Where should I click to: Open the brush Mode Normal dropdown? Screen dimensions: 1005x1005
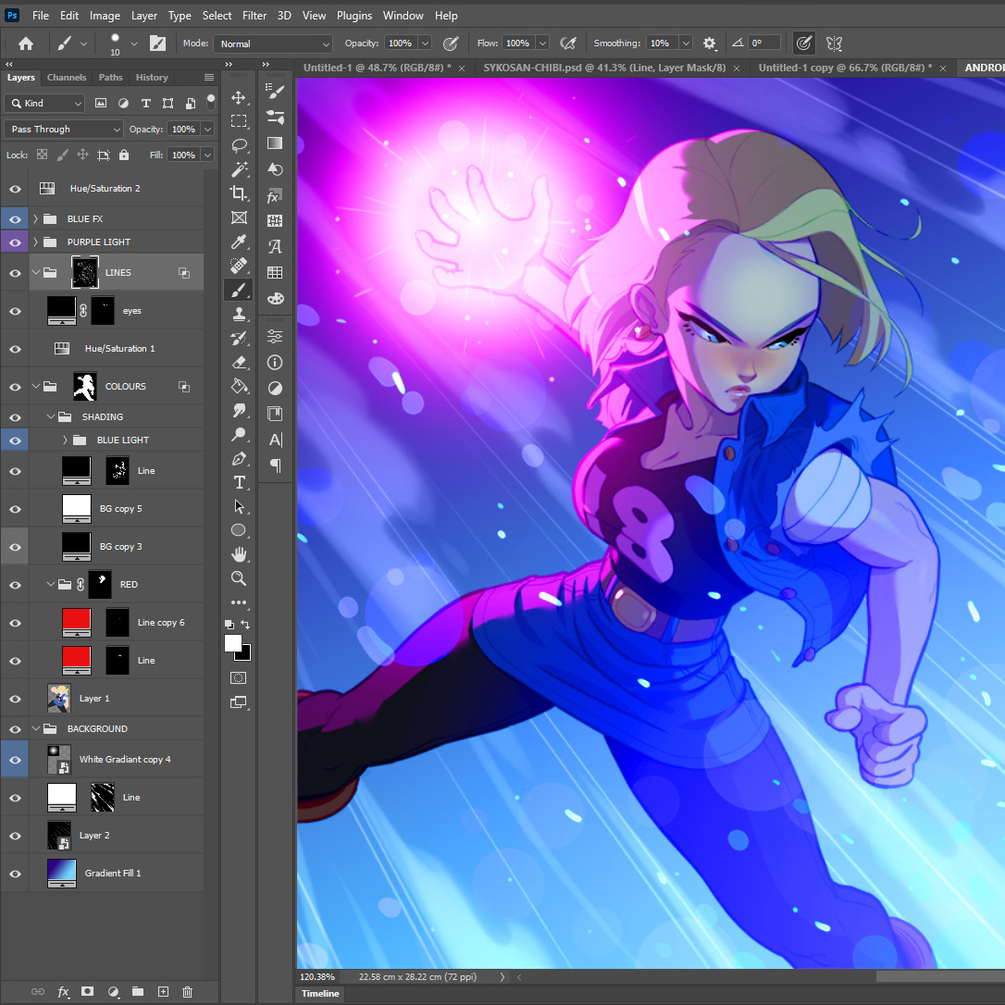click(x=274, y=44)
